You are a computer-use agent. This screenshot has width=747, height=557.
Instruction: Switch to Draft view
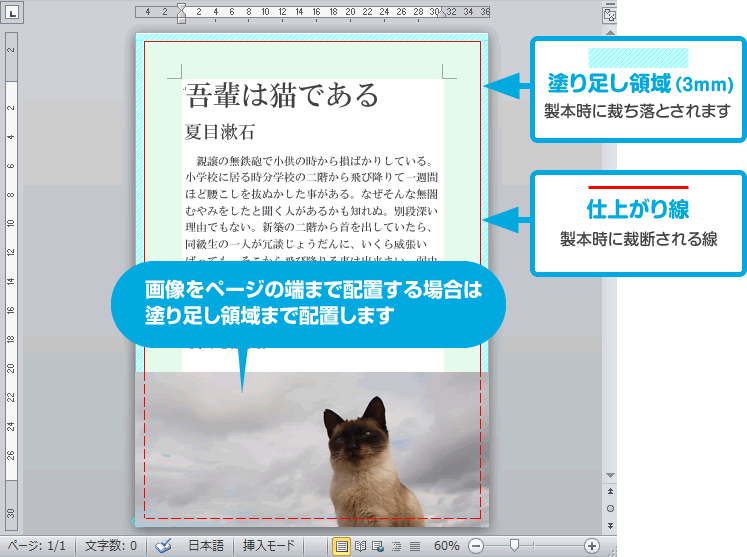[415, 546]
